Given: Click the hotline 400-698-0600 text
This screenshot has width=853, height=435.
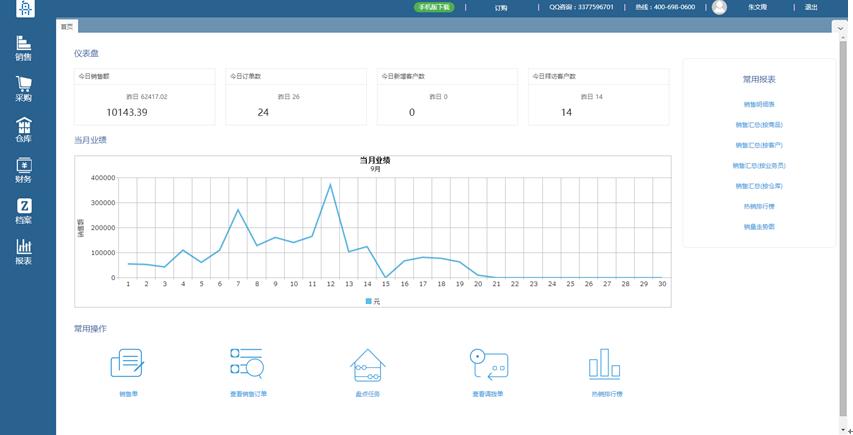Looking at the screenshot, I should [x=665, y=7].
